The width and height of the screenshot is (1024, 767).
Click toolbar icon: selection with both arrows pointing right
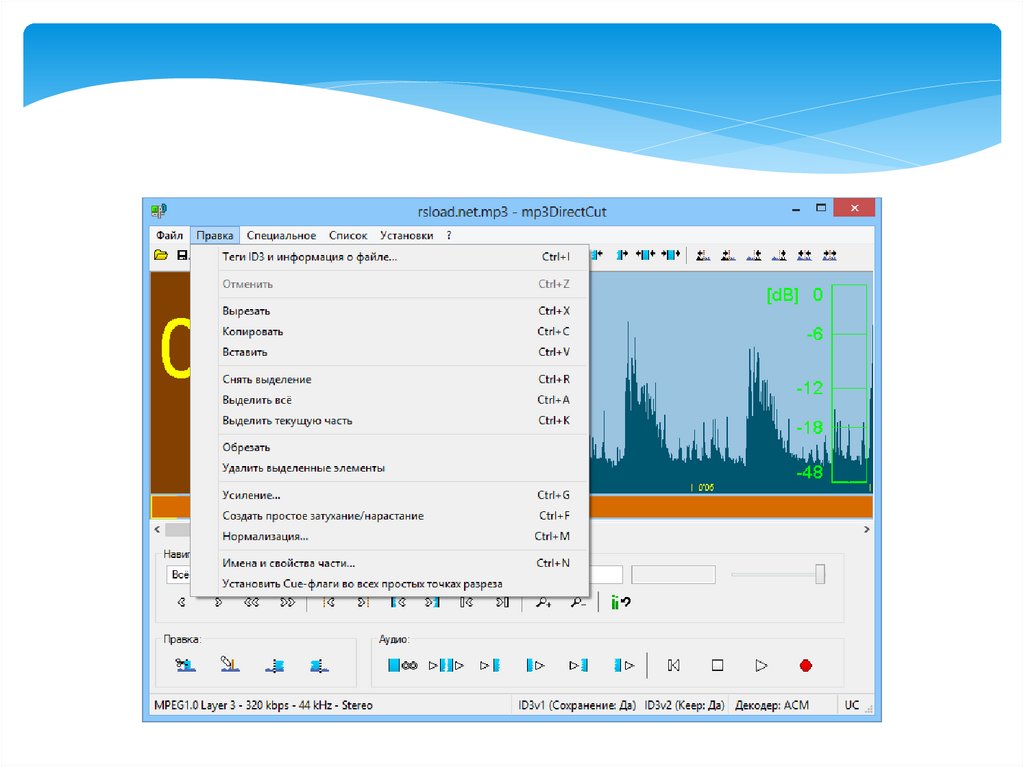coord(671,255)
